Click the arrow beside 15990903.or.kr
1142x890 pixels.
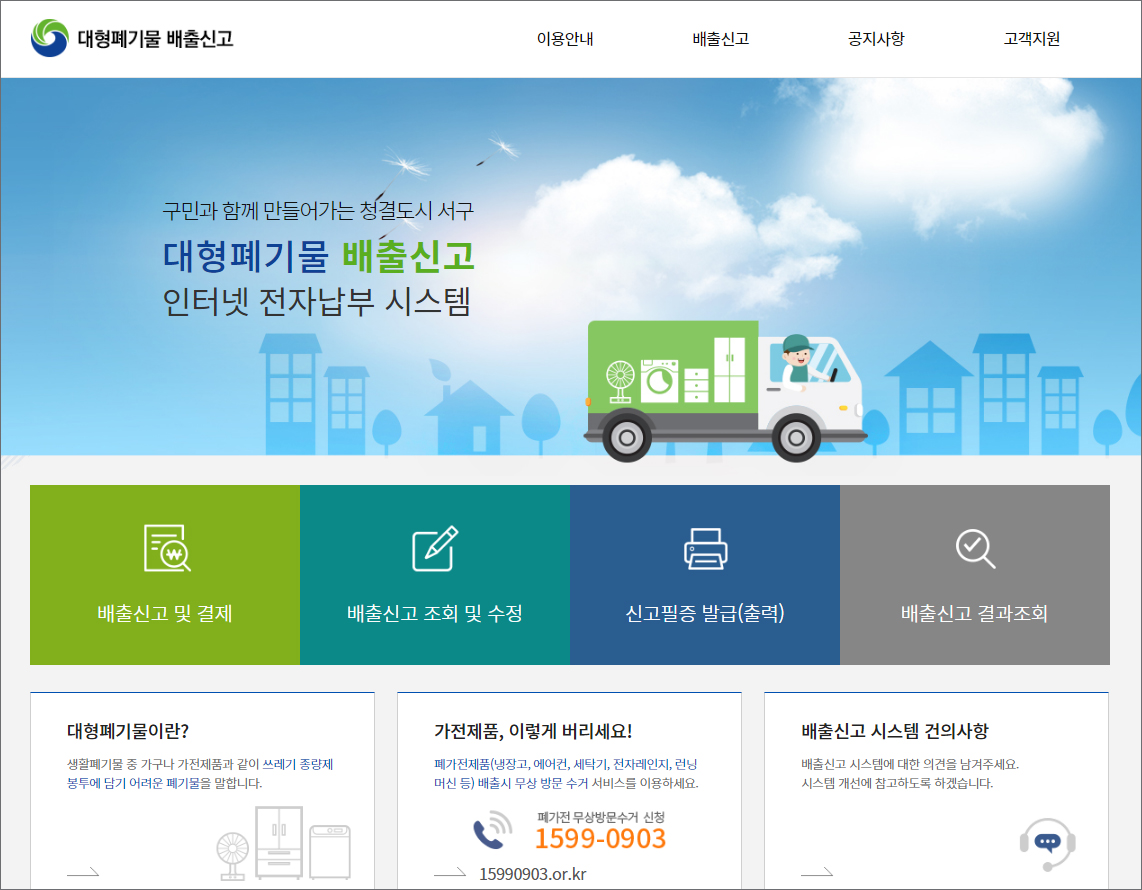pos(450,872)
